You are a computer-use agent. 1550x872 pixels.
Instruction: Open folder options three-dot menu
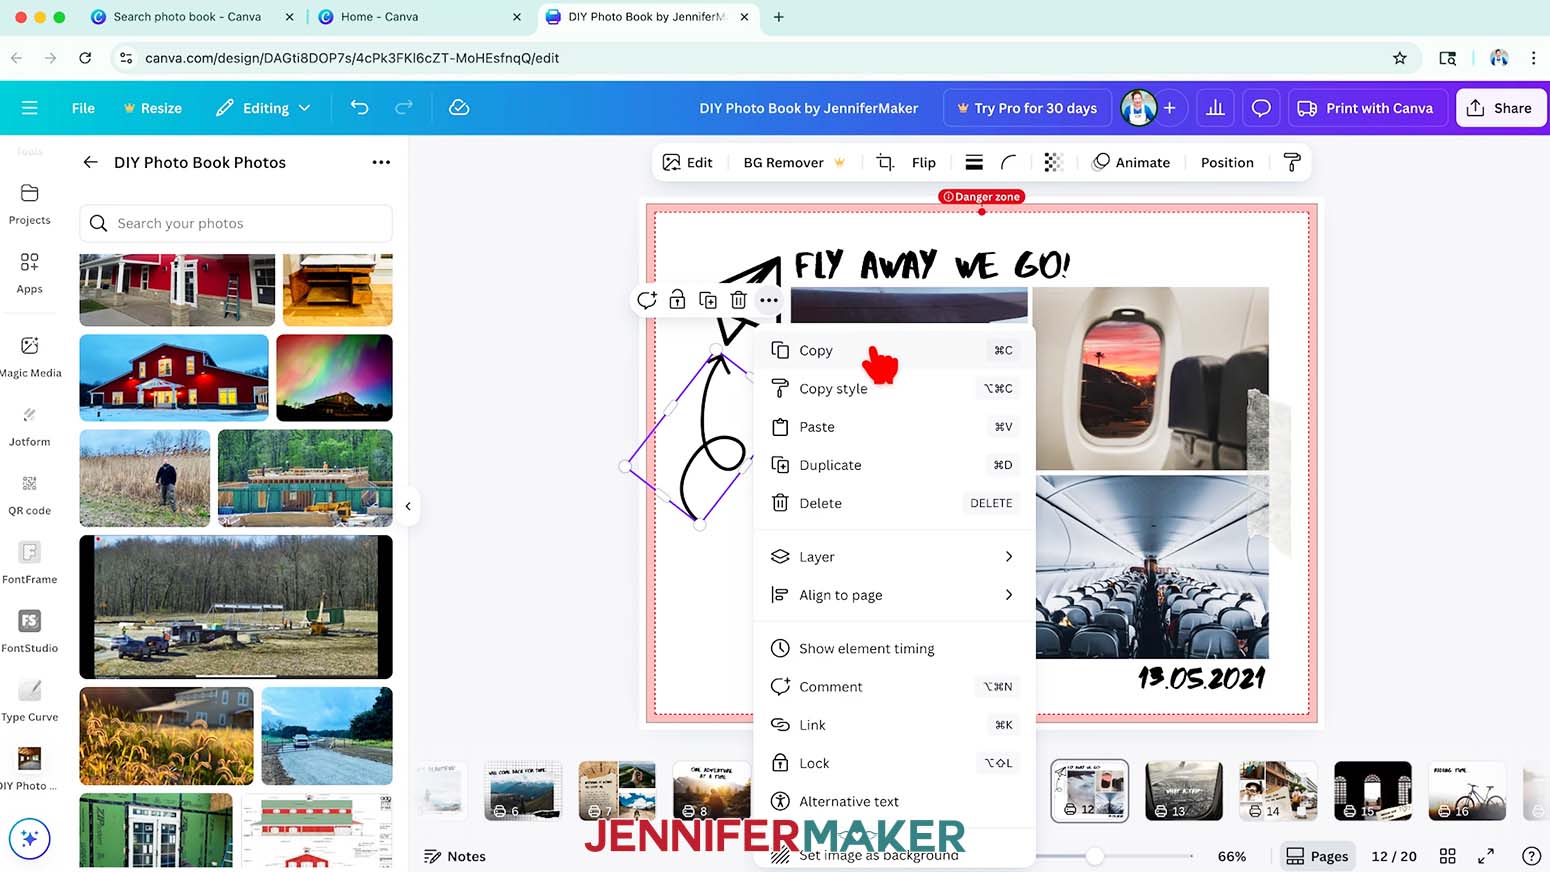pos(381,162)
